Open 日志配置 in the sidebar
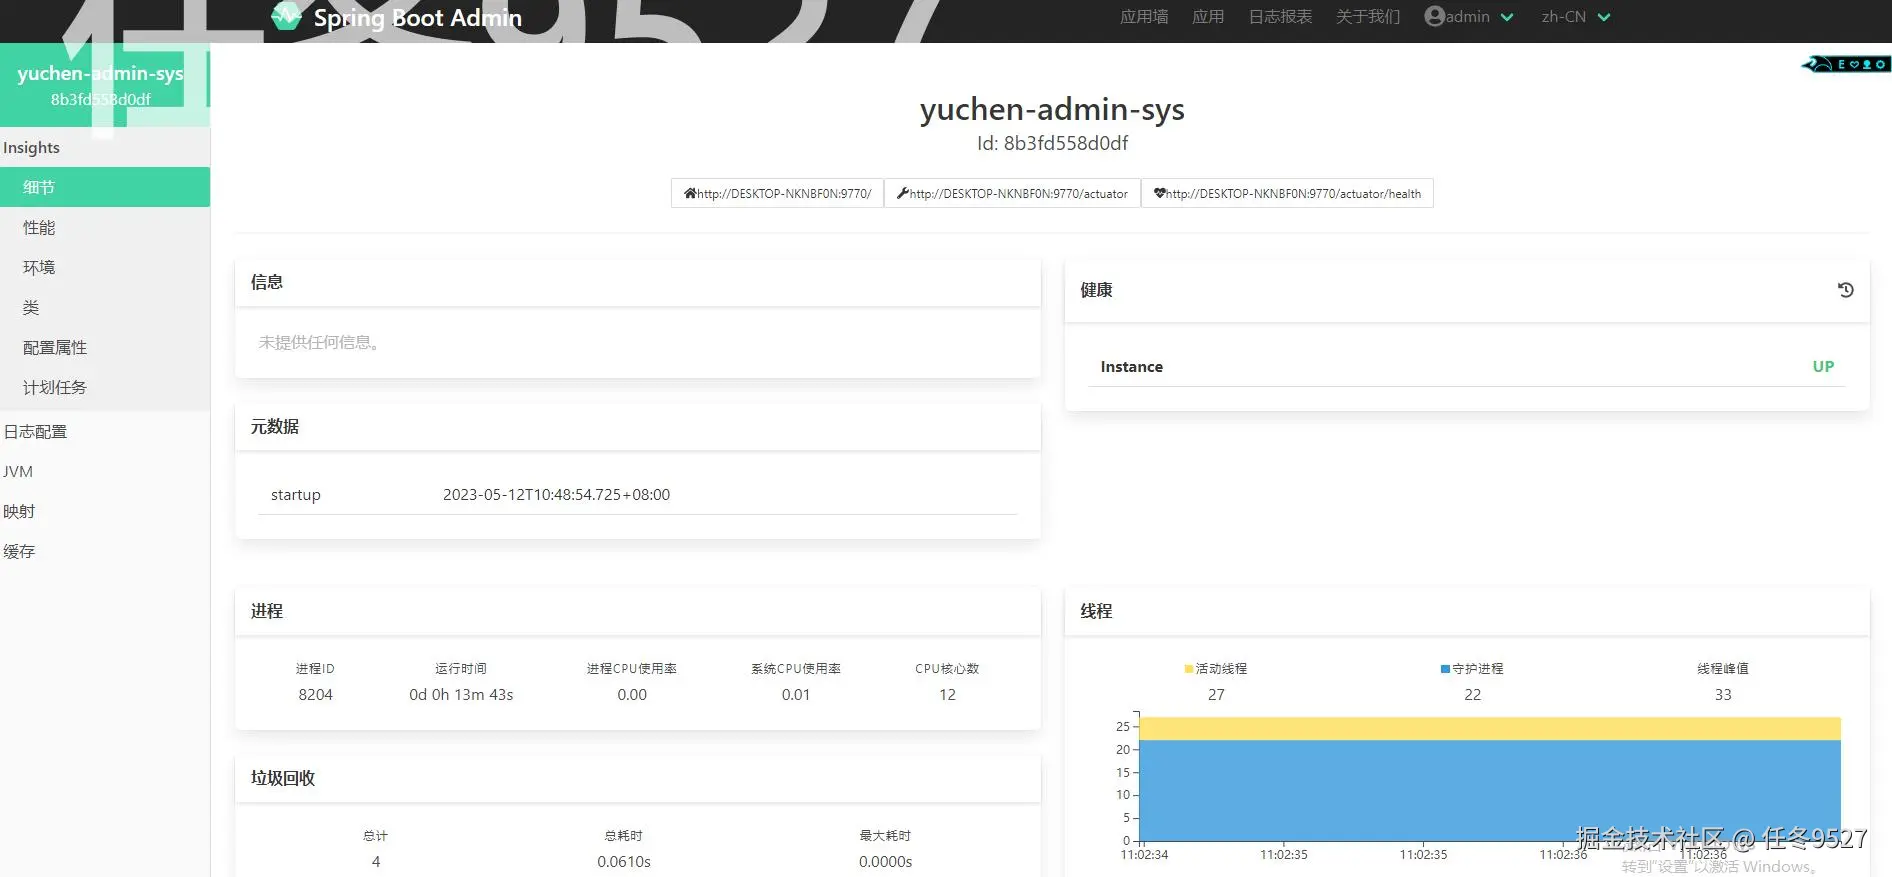1892x877 pixels. [x=105, y=431]
